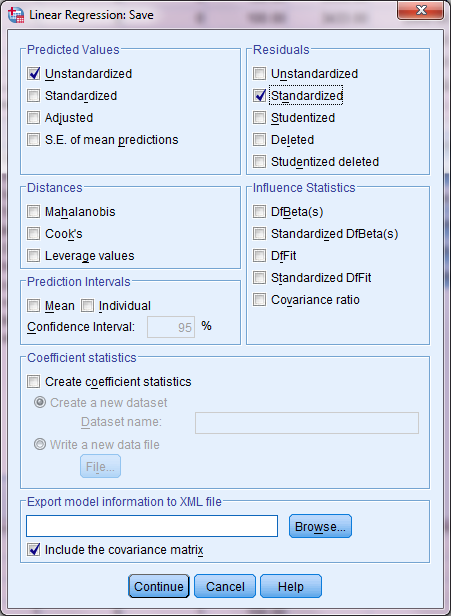Screen dimensions: 451x616
Task: Enable Standardized DfBeta(s) checkbox
Action: click(x=259, y=234)
